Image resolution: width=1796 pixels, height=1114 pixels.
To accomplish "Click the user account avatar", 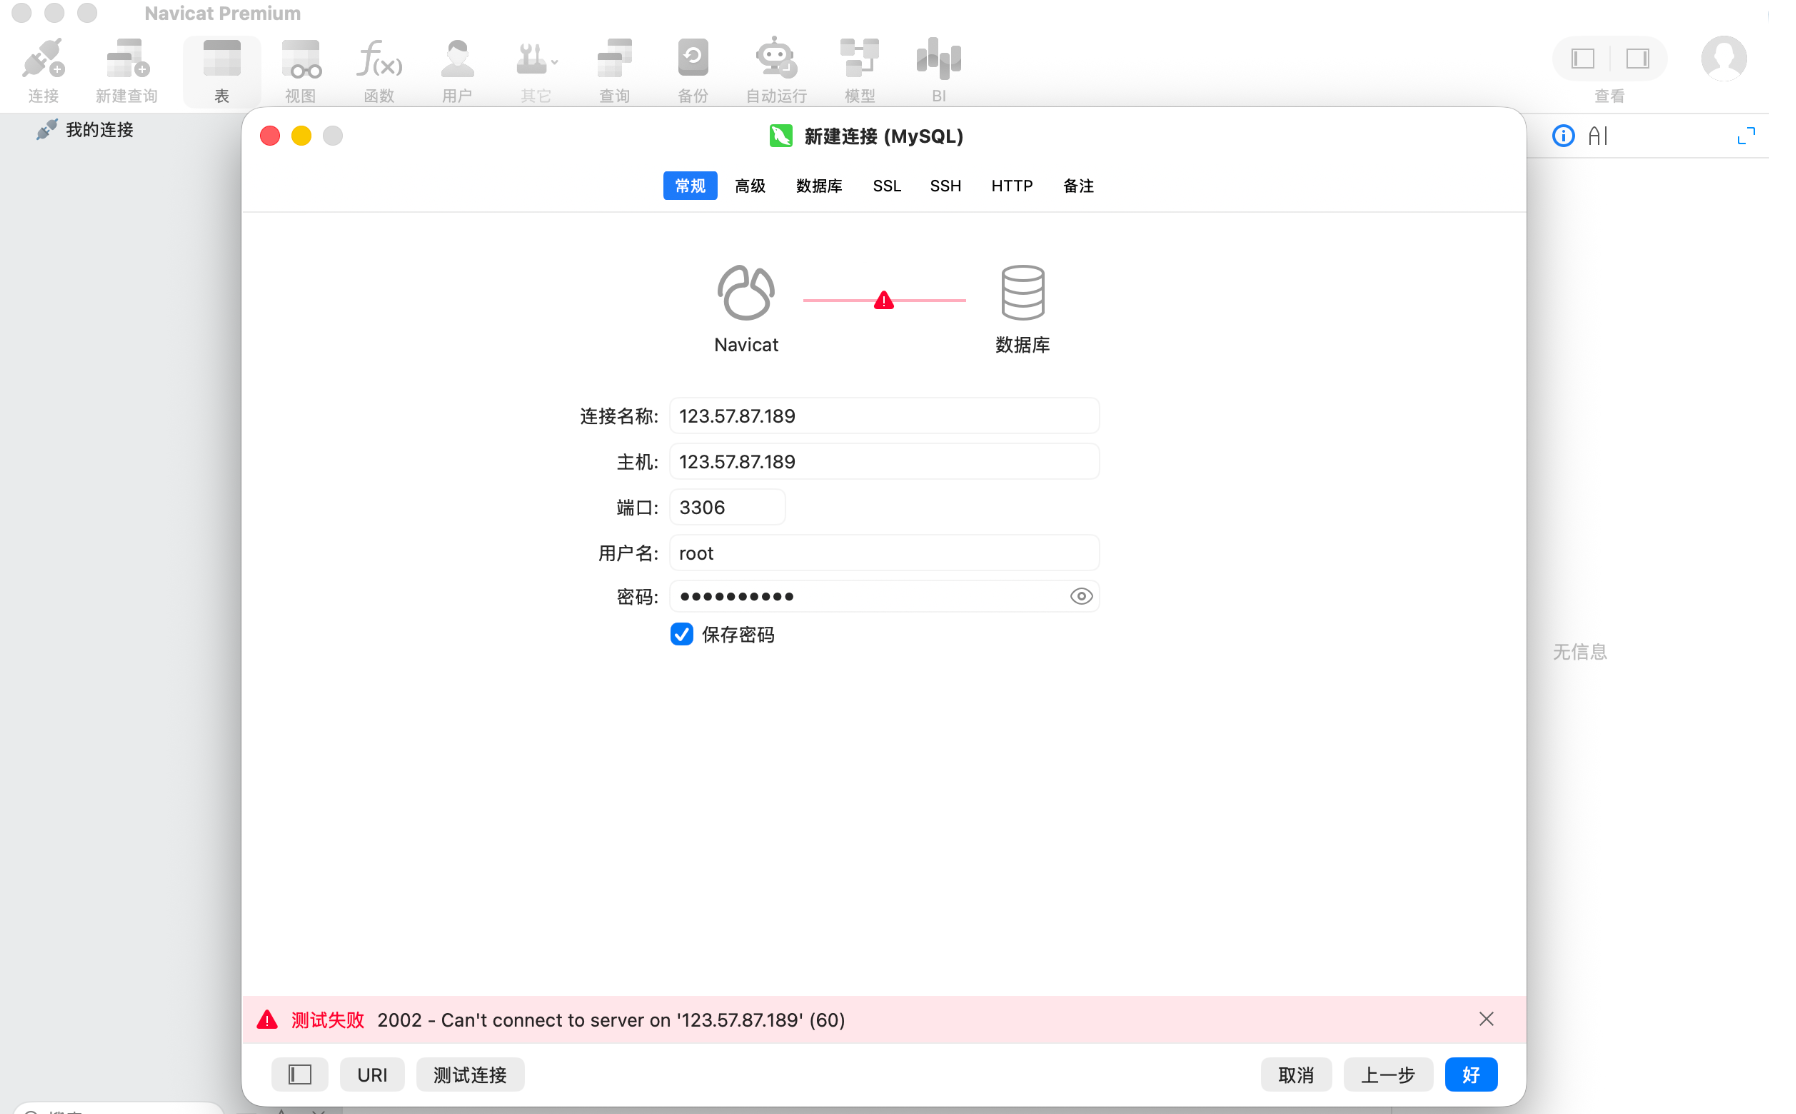I will pos(1724,59).
